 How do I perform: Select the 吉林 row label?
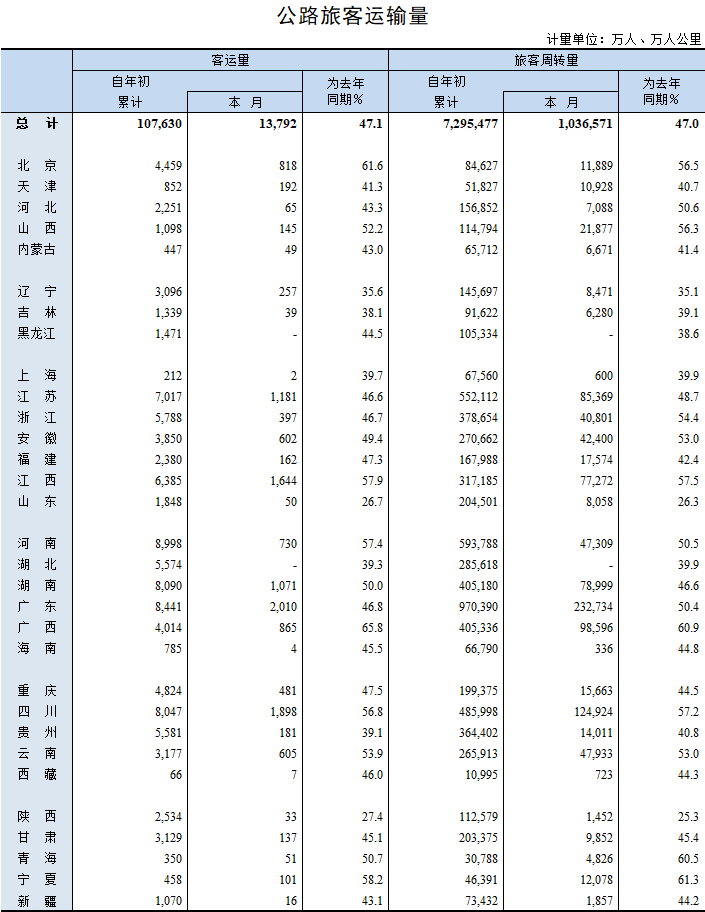click(37, 312)
